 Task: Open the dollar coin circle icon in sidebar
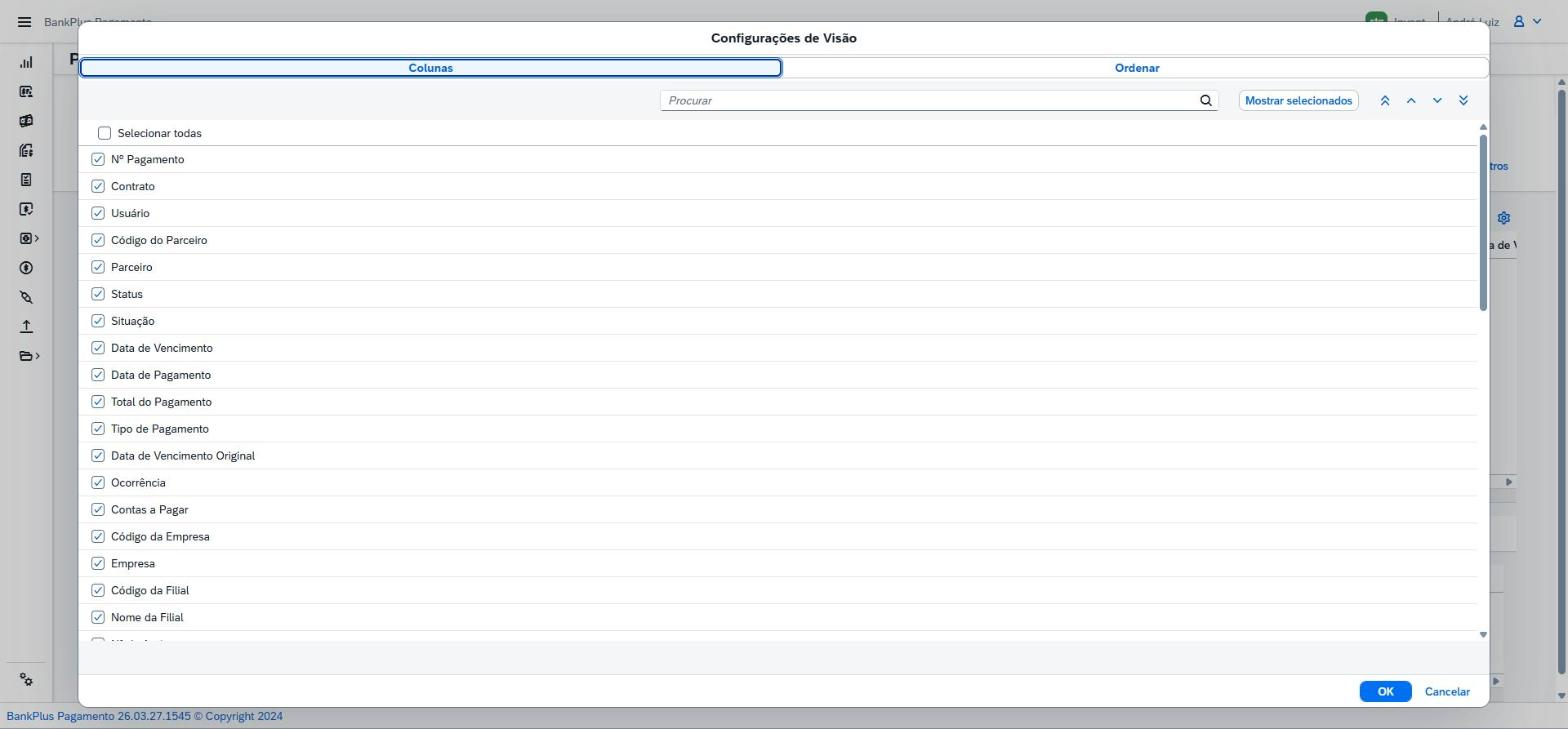point(26,268)
